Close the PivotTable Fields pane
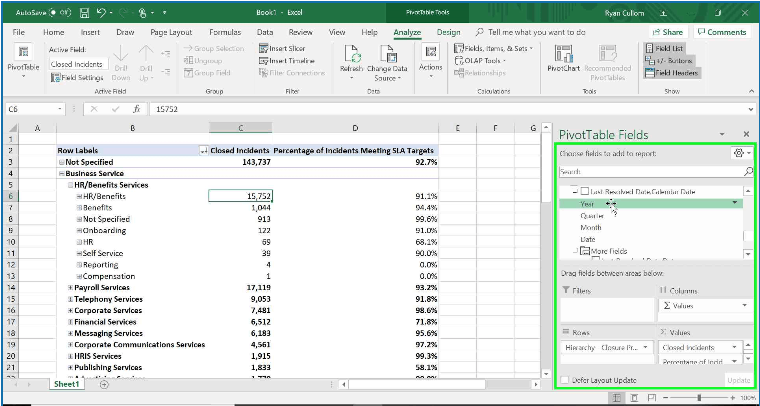The image size is (760, 406). click(746, 134)
